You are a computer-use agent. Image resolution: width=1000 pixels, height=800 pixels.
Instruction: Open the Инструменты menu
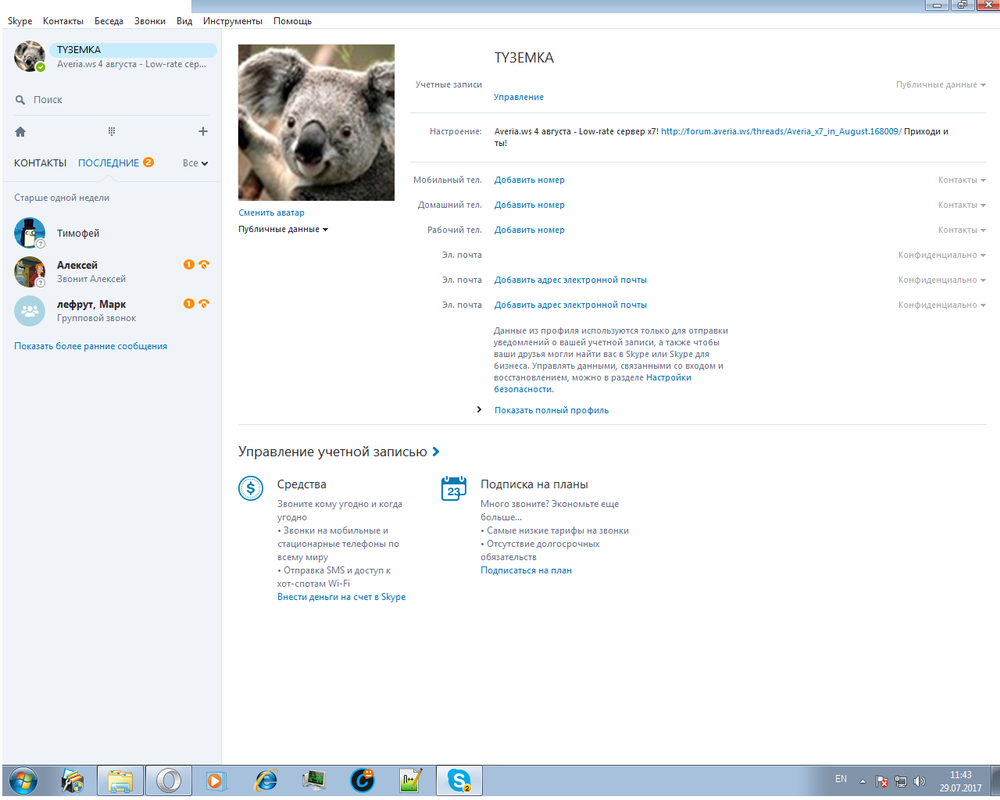click(x=232, y=21)
